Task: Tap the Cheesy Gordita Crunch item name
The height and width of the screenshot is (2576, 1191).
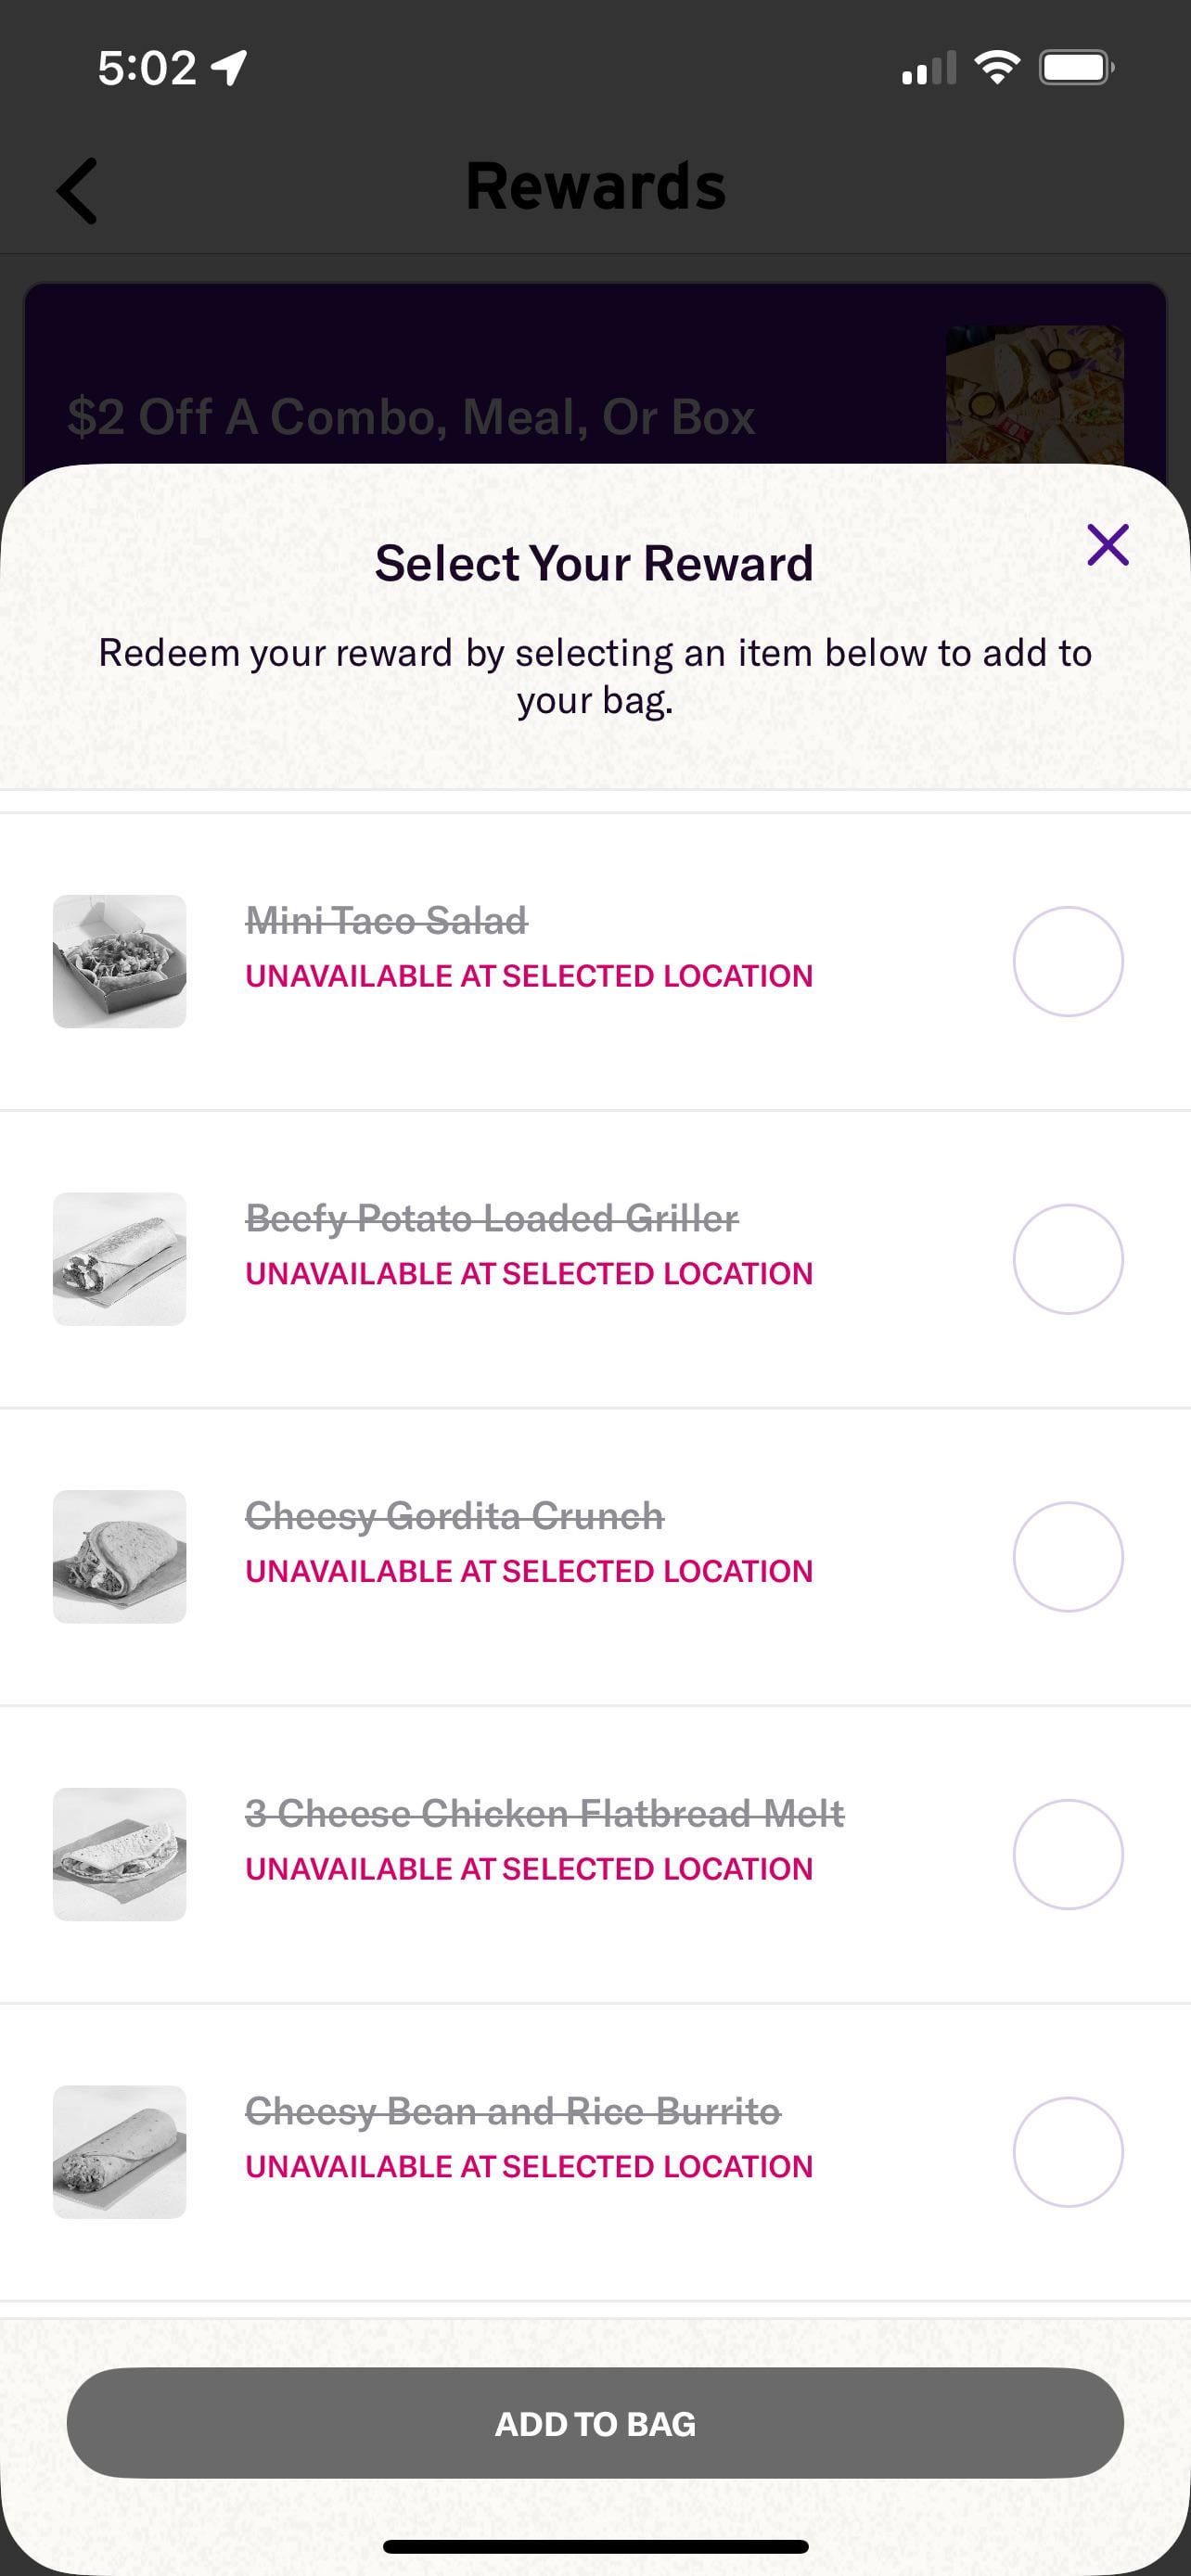Action: 454,1516
